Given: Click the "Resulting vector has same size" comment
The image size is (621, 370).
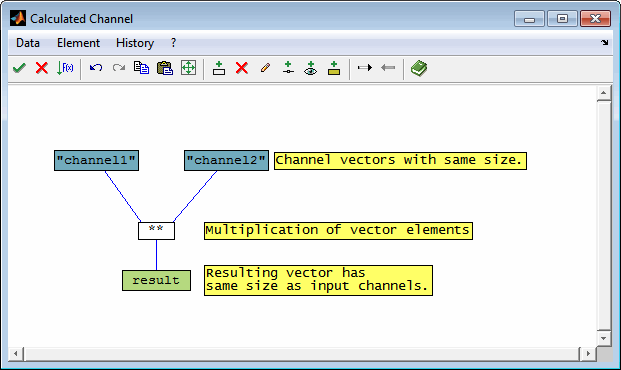Looking at the screenshot, I should (x=318, y=280).
